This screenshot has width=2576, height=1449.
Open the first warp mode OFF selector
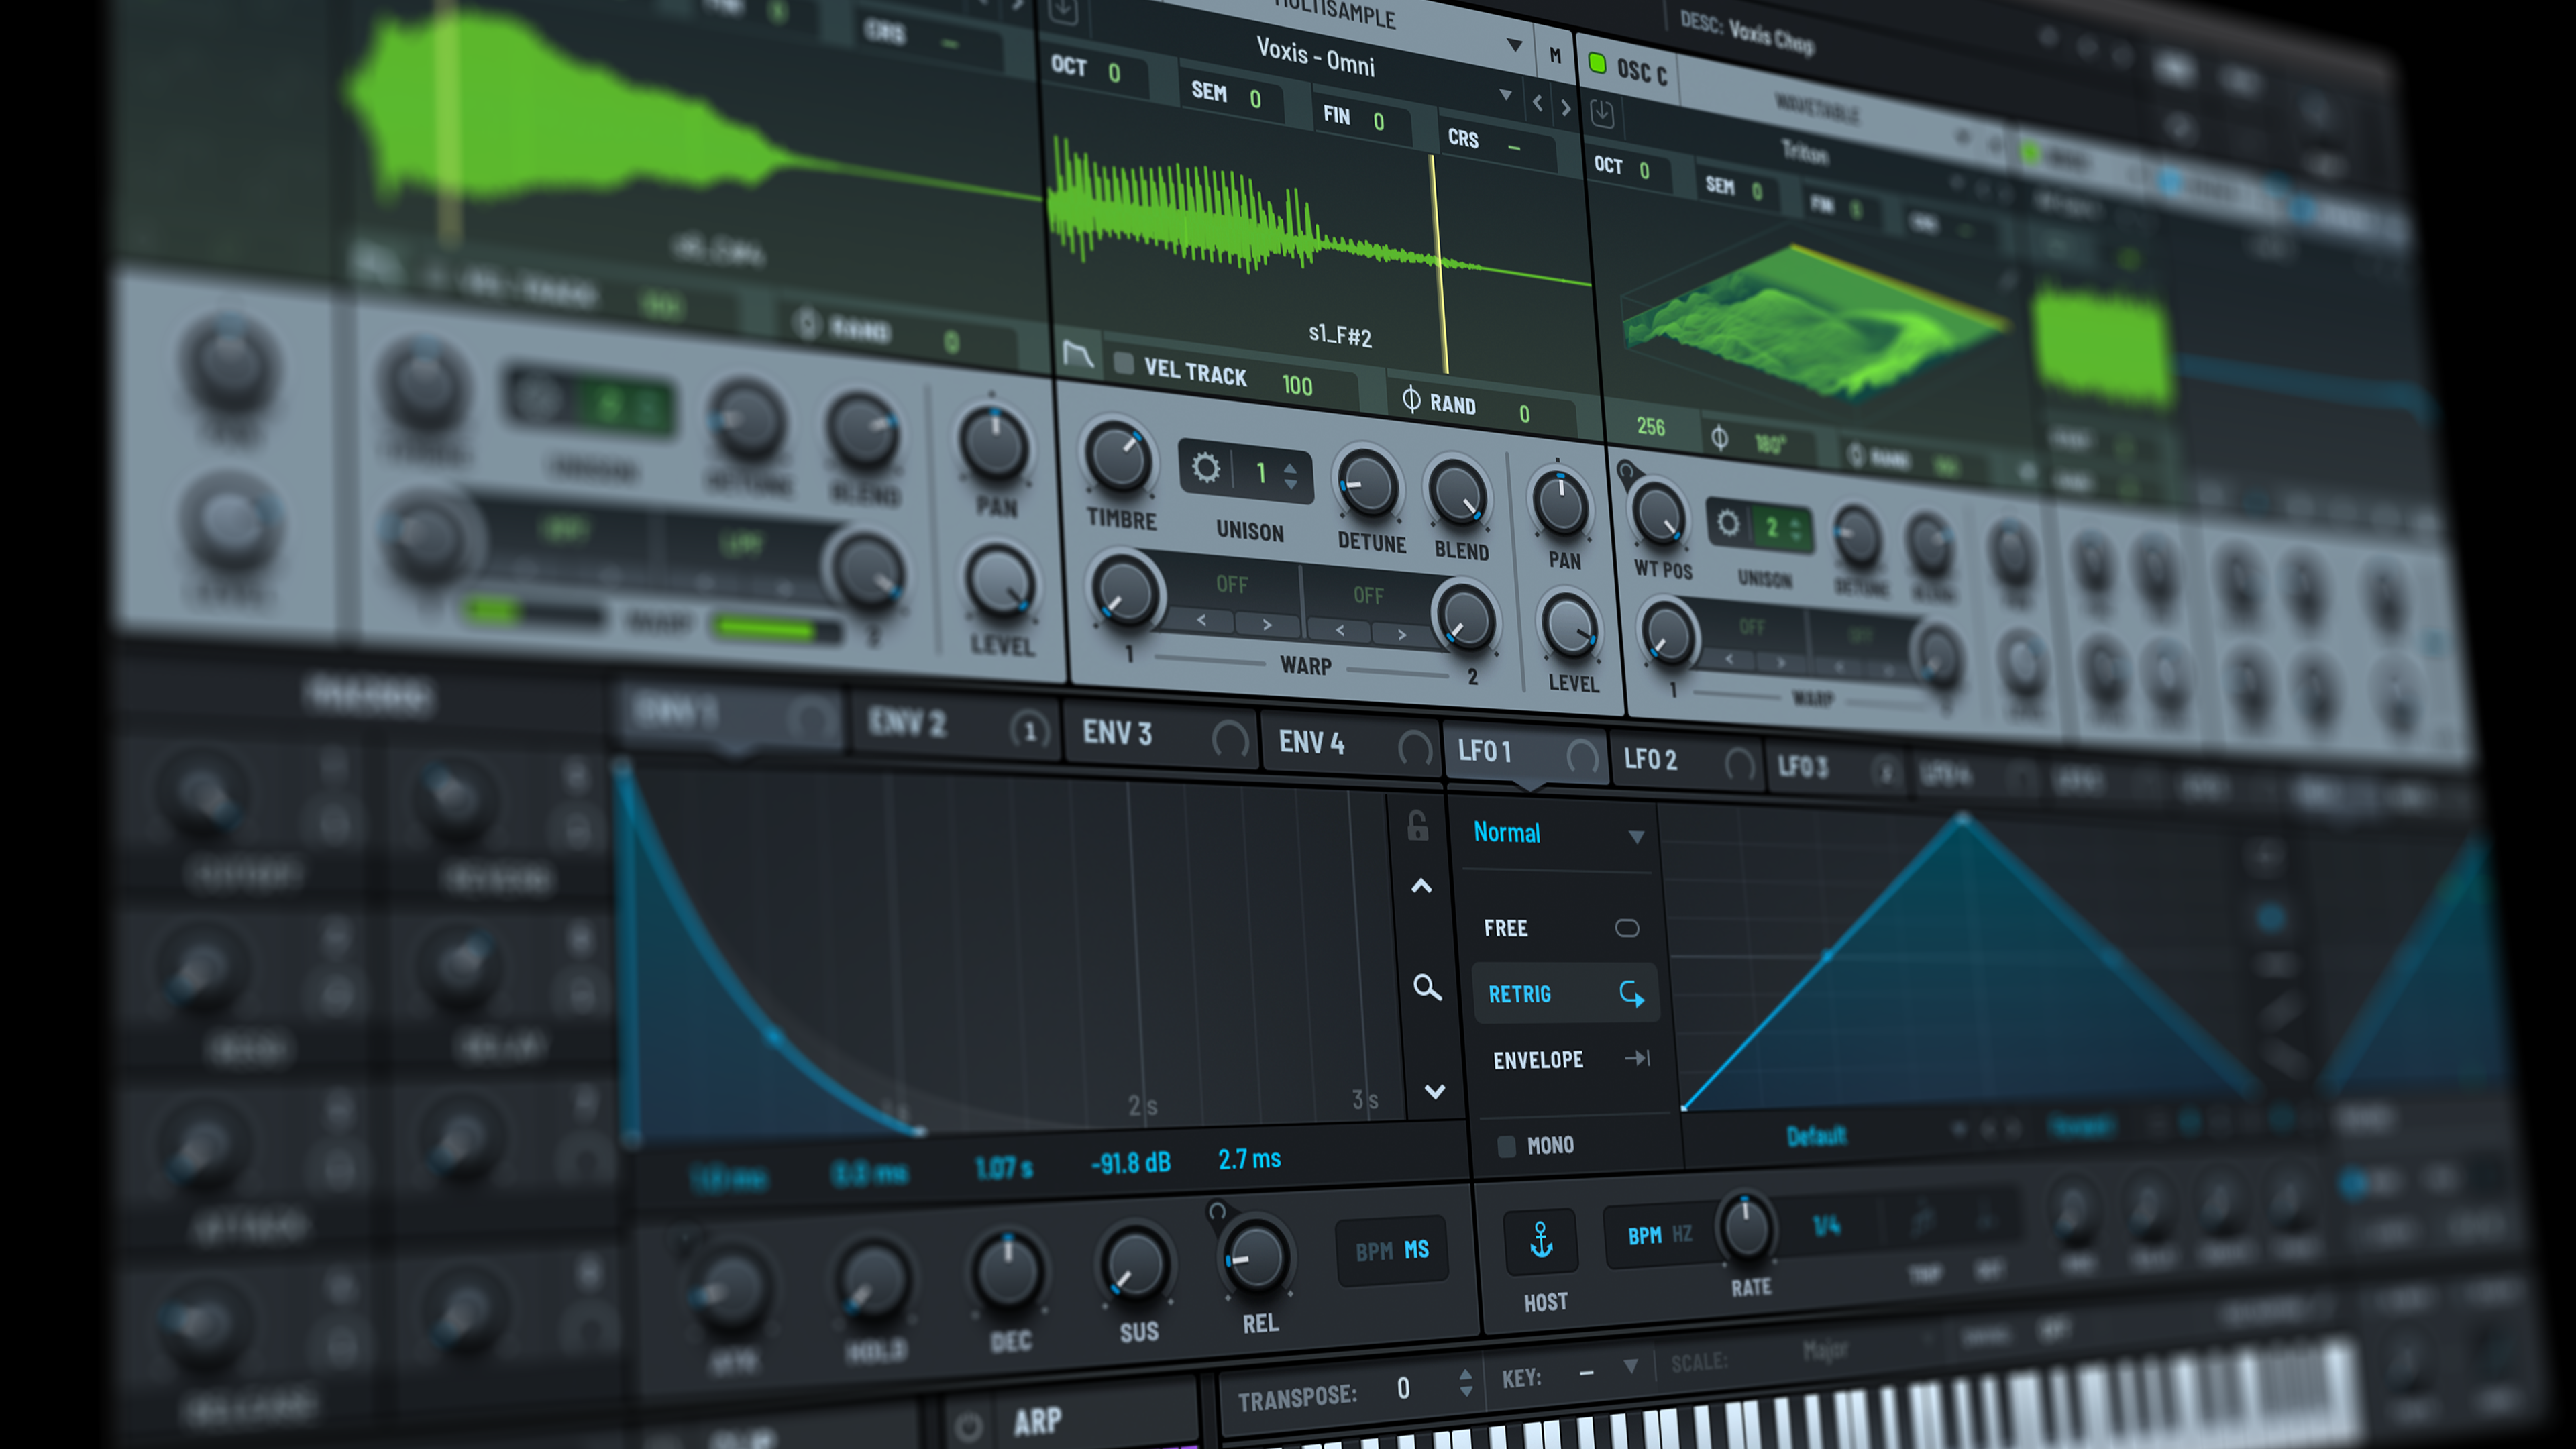click(1231, 584)
